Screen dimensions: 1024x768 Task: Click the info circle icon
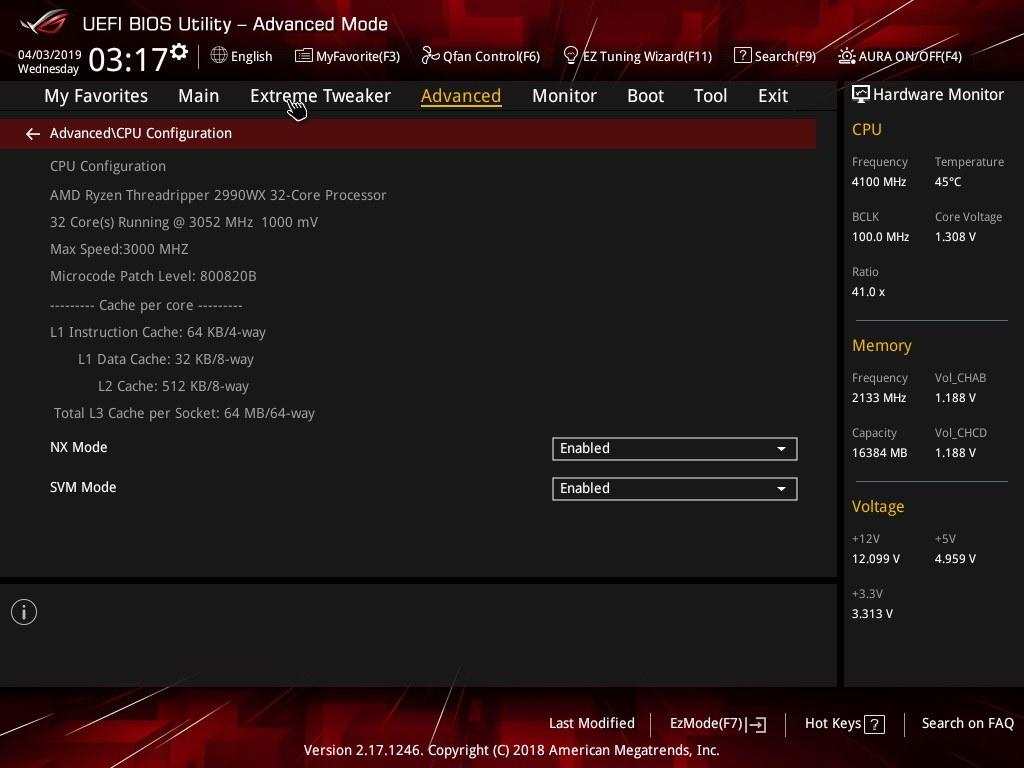(24, 612)
